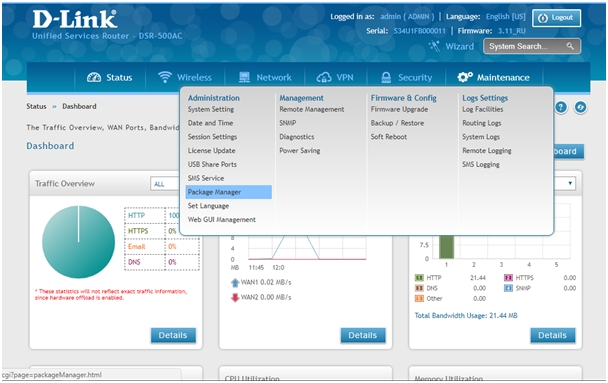Choose Backup / Restore
The height and width of the screenshot is (383, 608).
coord(397,123)
